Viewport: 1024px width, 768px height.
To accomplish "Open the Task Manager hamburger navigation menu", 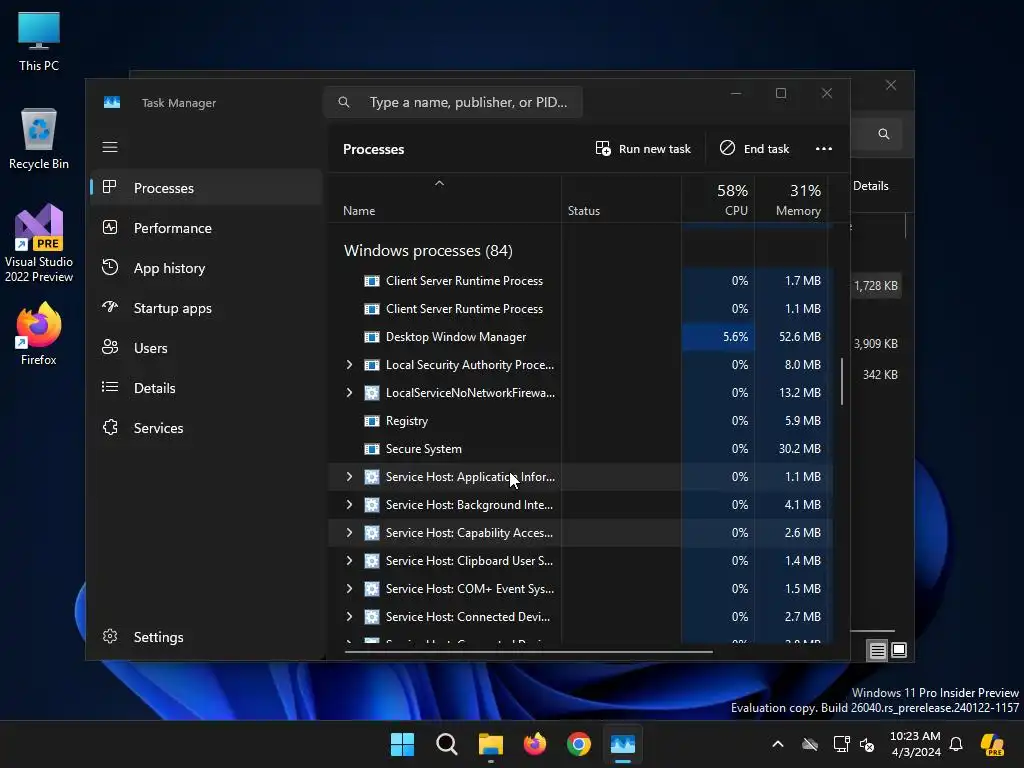I will (110, 147).
